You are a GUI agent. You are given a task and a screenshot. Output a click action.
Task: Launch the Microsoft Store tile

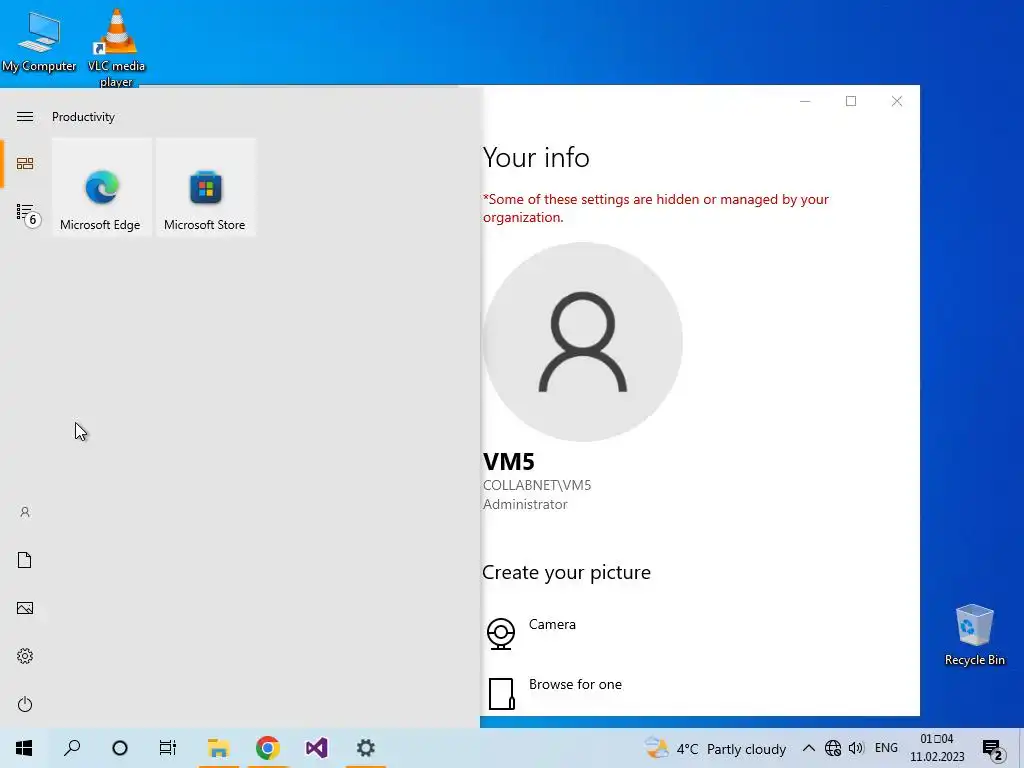pos(206,187)
